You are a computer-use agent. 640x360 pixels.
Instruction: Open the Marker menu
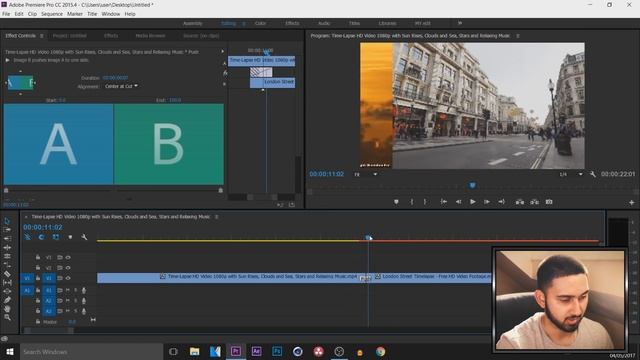tap(75, 14)
